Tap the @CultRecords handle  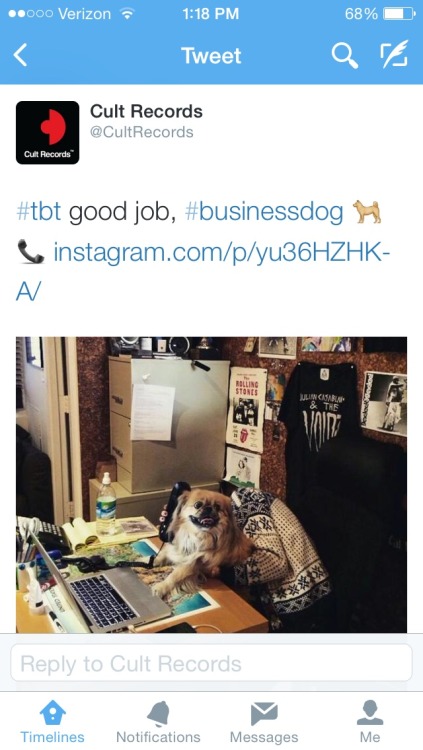pos(142,132)
